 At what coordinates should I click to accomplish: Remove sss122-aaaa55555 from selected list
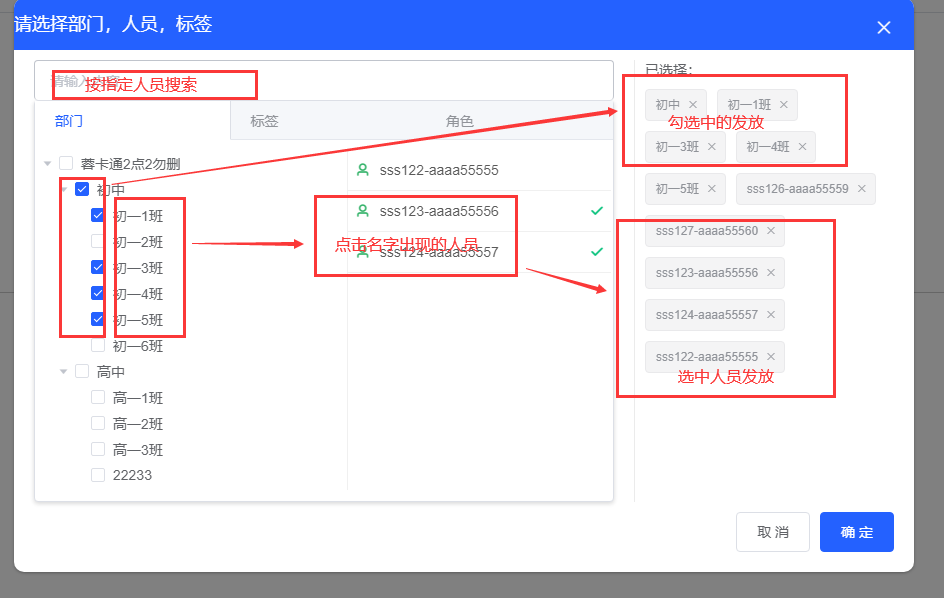tap(771, 357)
